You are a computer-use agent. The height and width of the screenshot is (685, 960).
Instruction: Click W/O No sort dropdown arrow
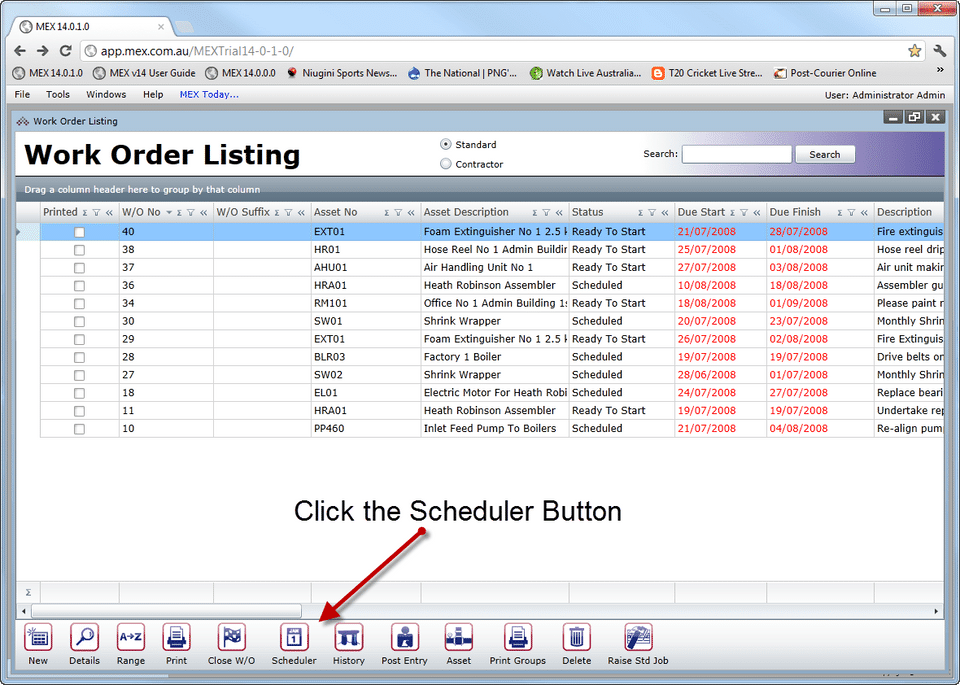[x=169, y=212]
